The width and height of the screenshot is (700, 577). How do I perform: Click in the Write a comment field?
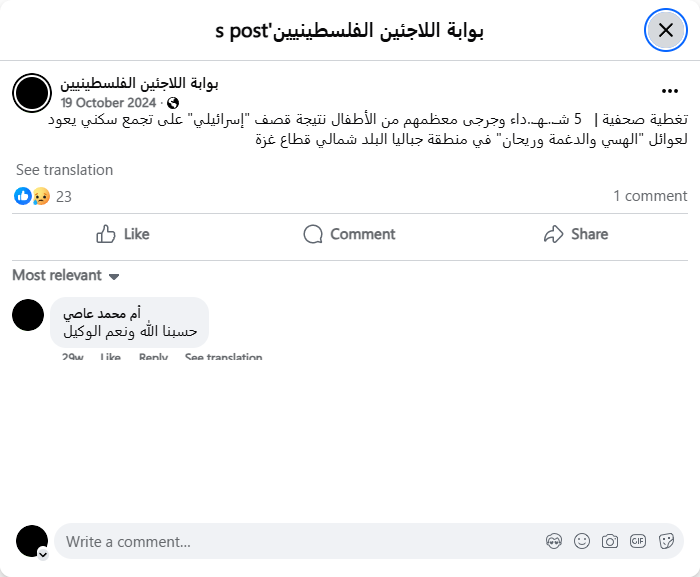click(x=300, y=541)
